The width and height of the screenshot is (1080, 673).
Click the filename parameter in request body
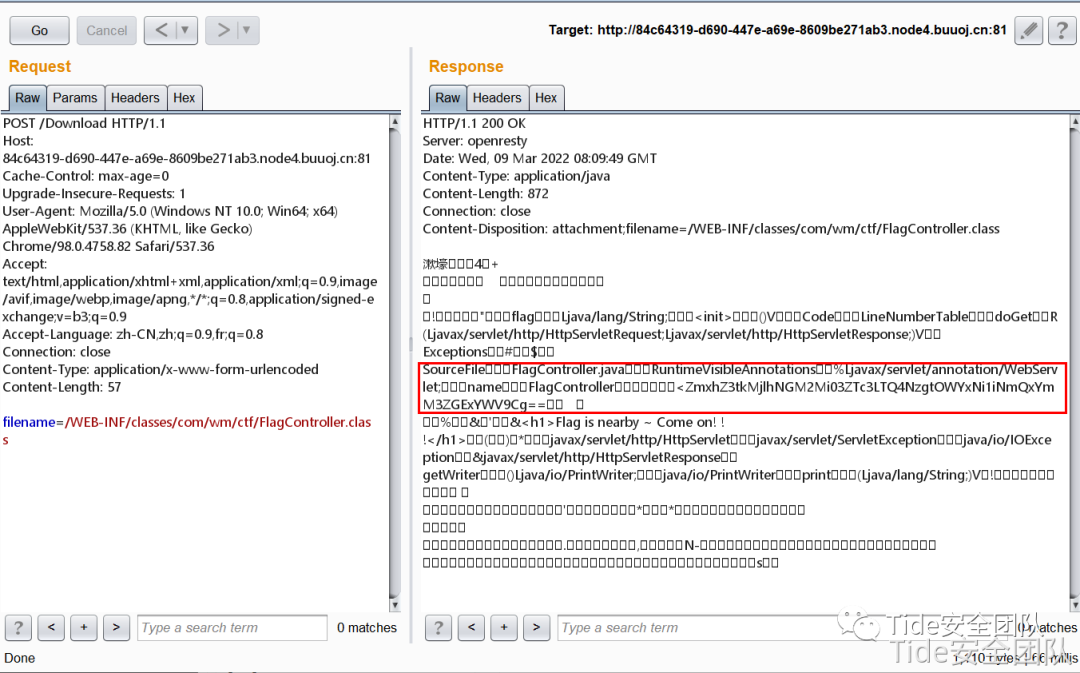pyautogui.click(x=30, y=422)
